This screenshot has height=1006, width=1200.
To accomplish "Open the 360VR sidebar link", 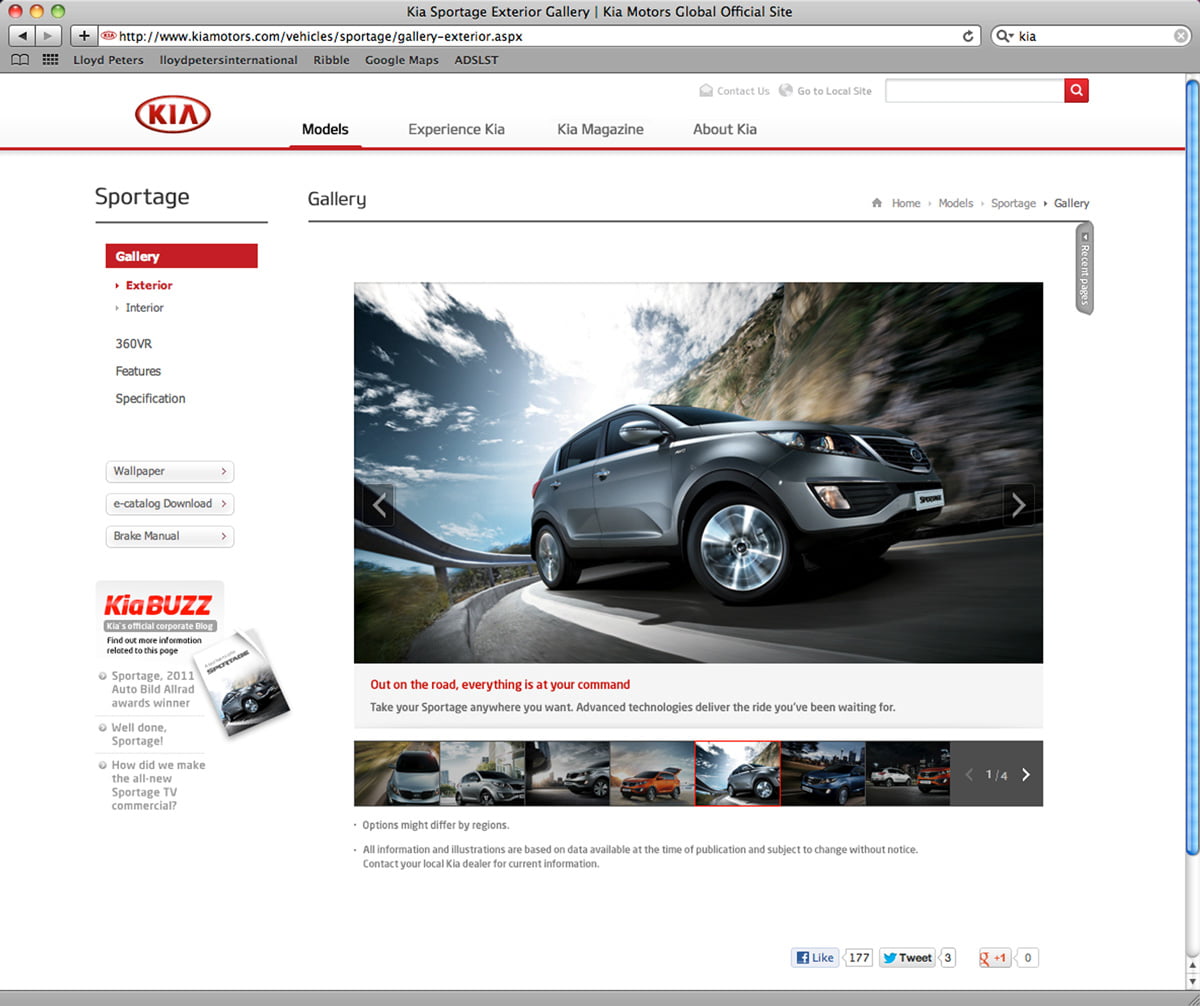I will [133, 343].
